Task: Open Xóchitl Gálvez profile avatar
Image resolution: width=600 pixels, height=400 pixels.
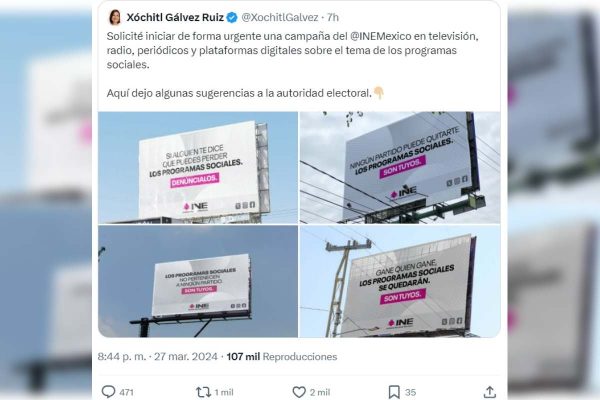Action: 115,17
